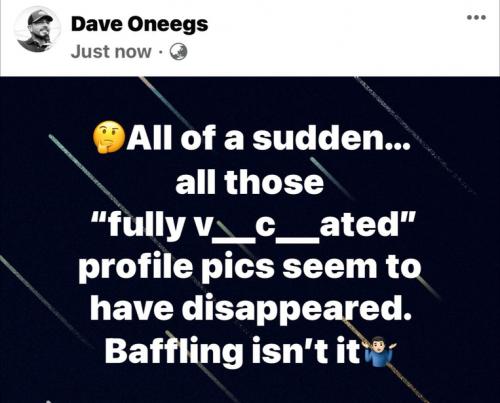This screenshot has width=500, height=403.
Task: Click the globe public audience icon
Action: click(178, 52)
